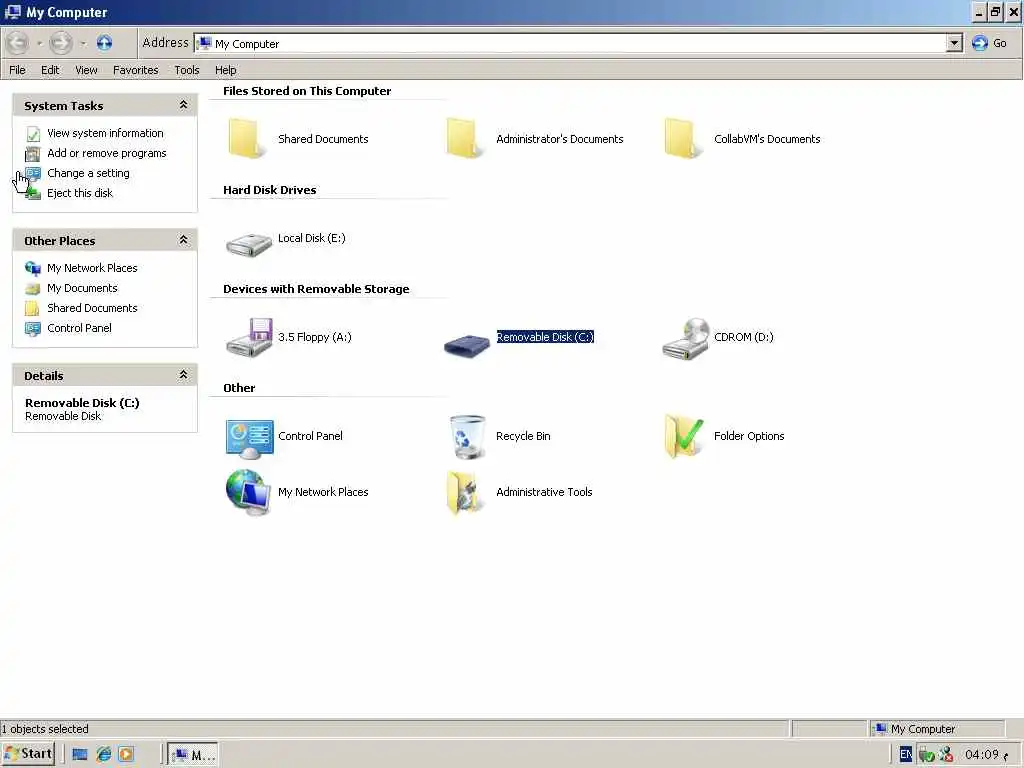Collapse the Other Places panel
The width and height of the screenshot is (1024, 768).
(184, 240)
